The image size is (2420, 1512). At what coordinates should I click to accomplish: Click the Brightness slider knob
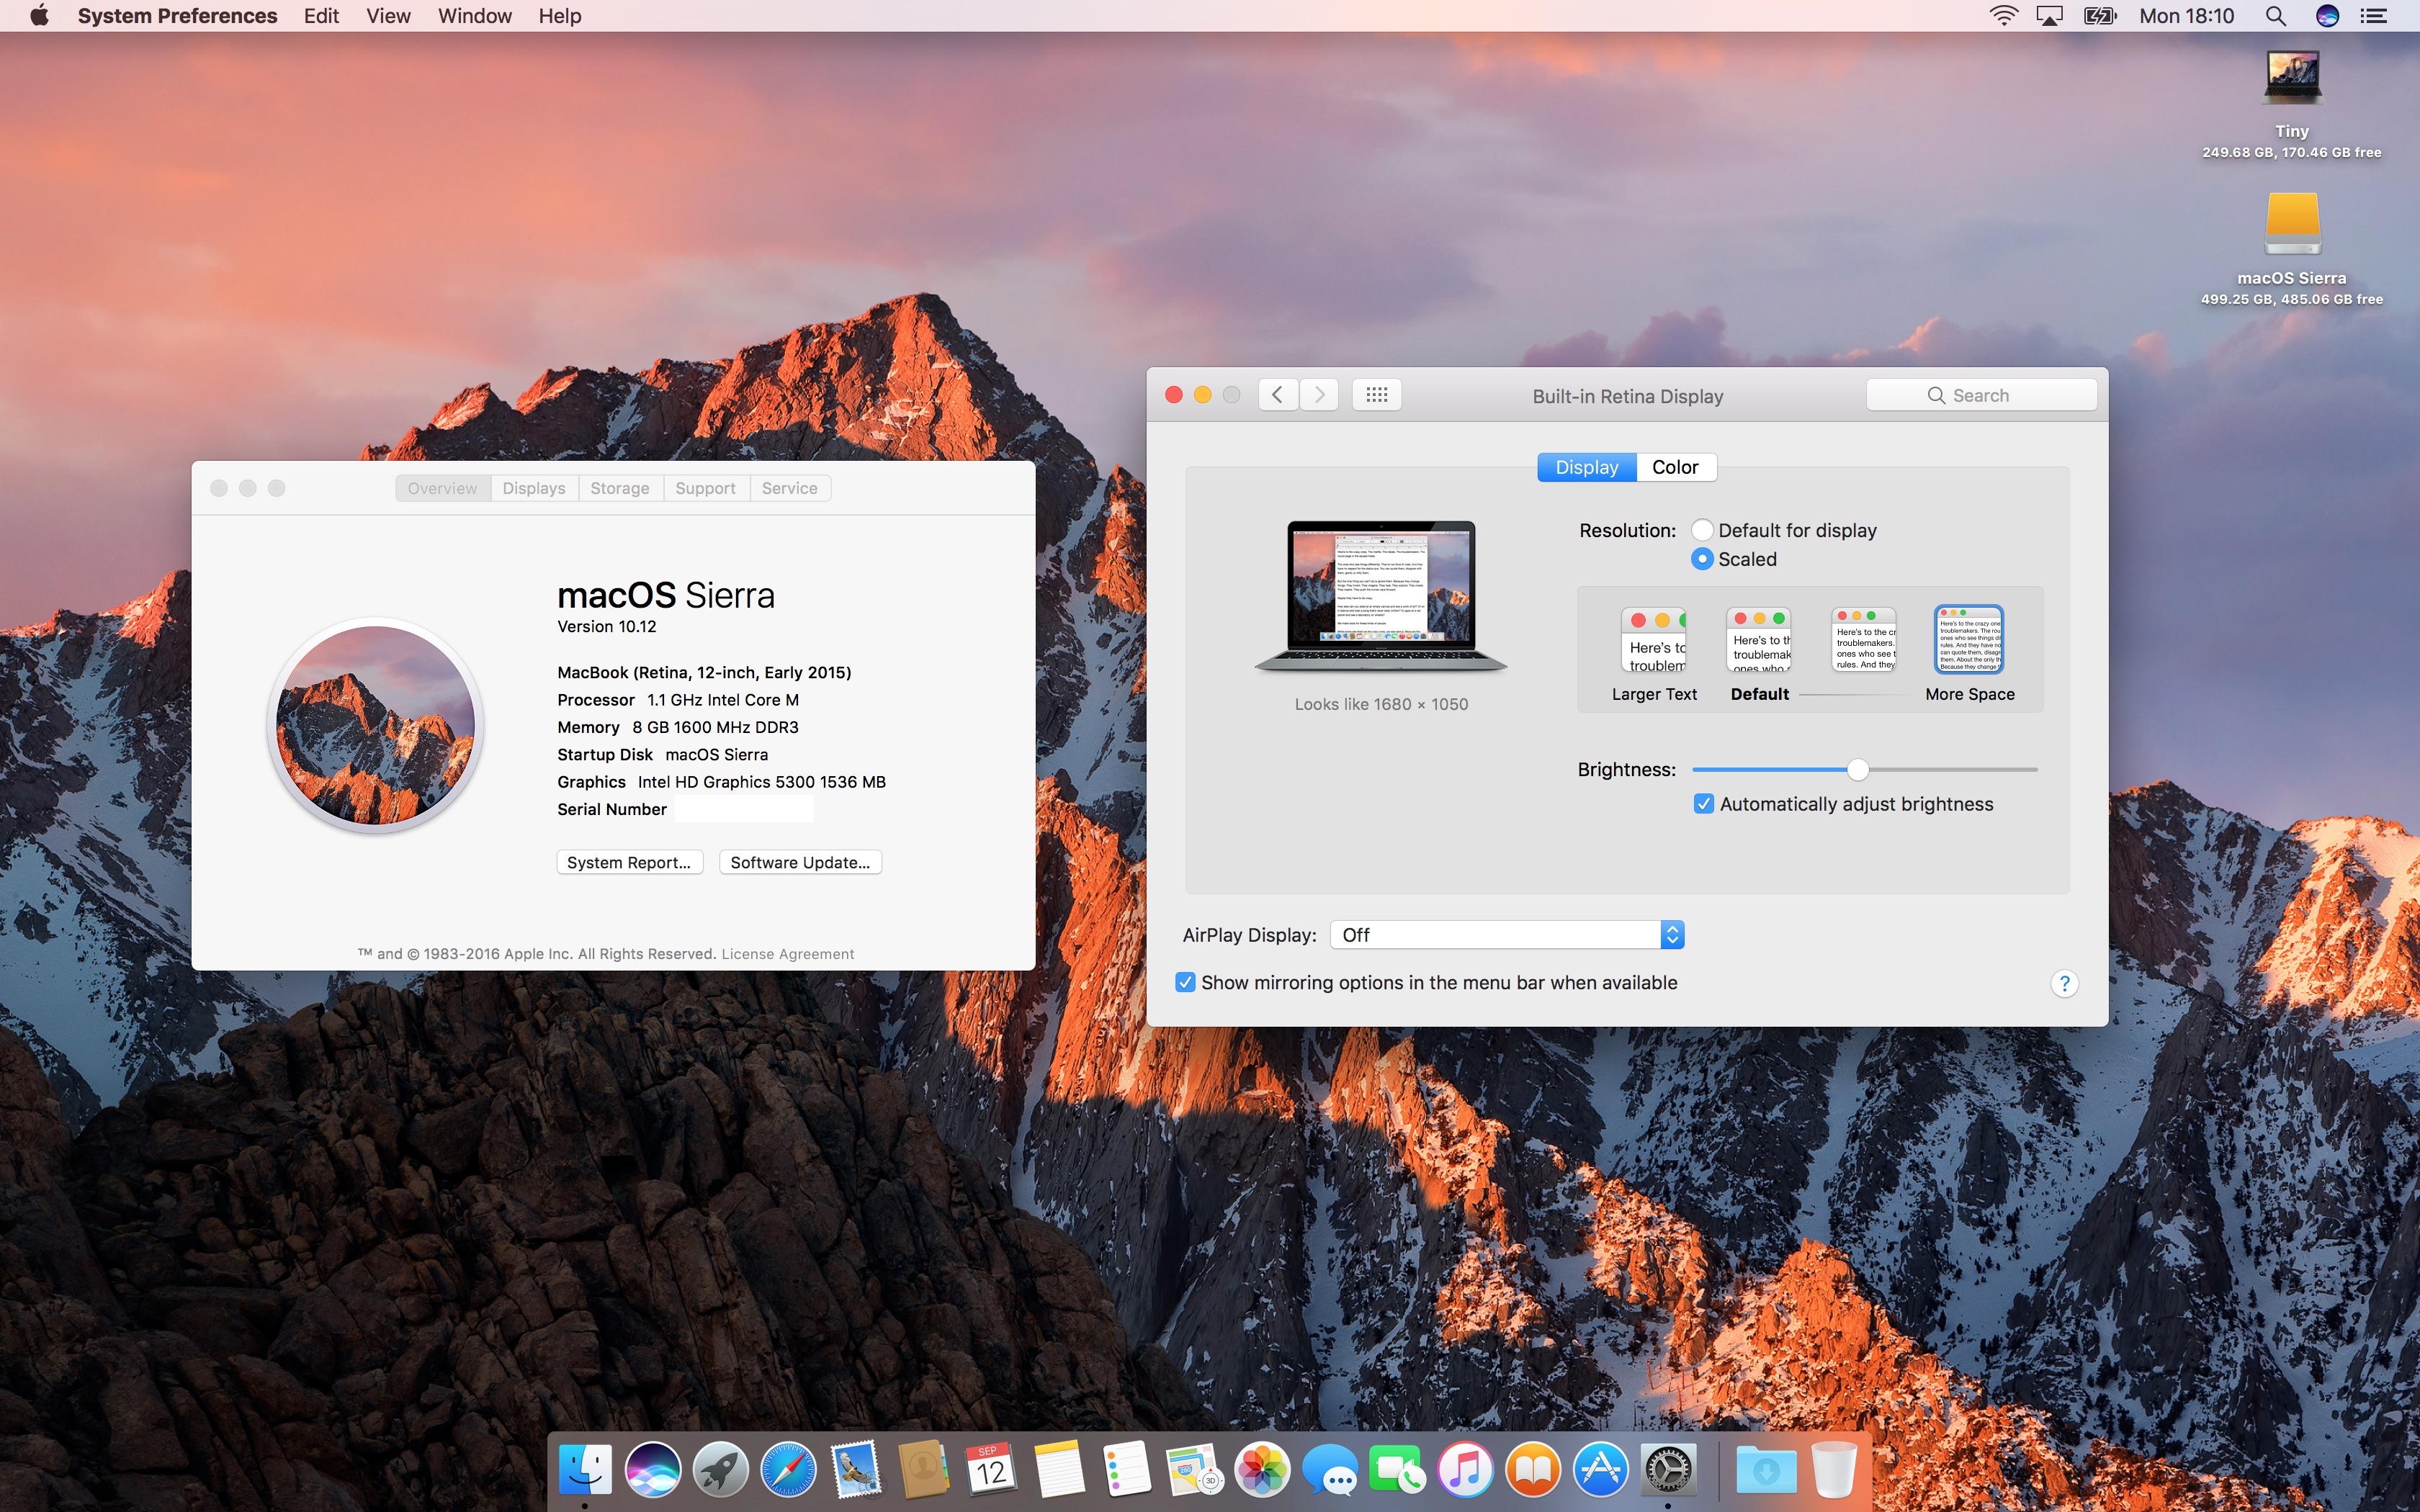(1857, 769)
